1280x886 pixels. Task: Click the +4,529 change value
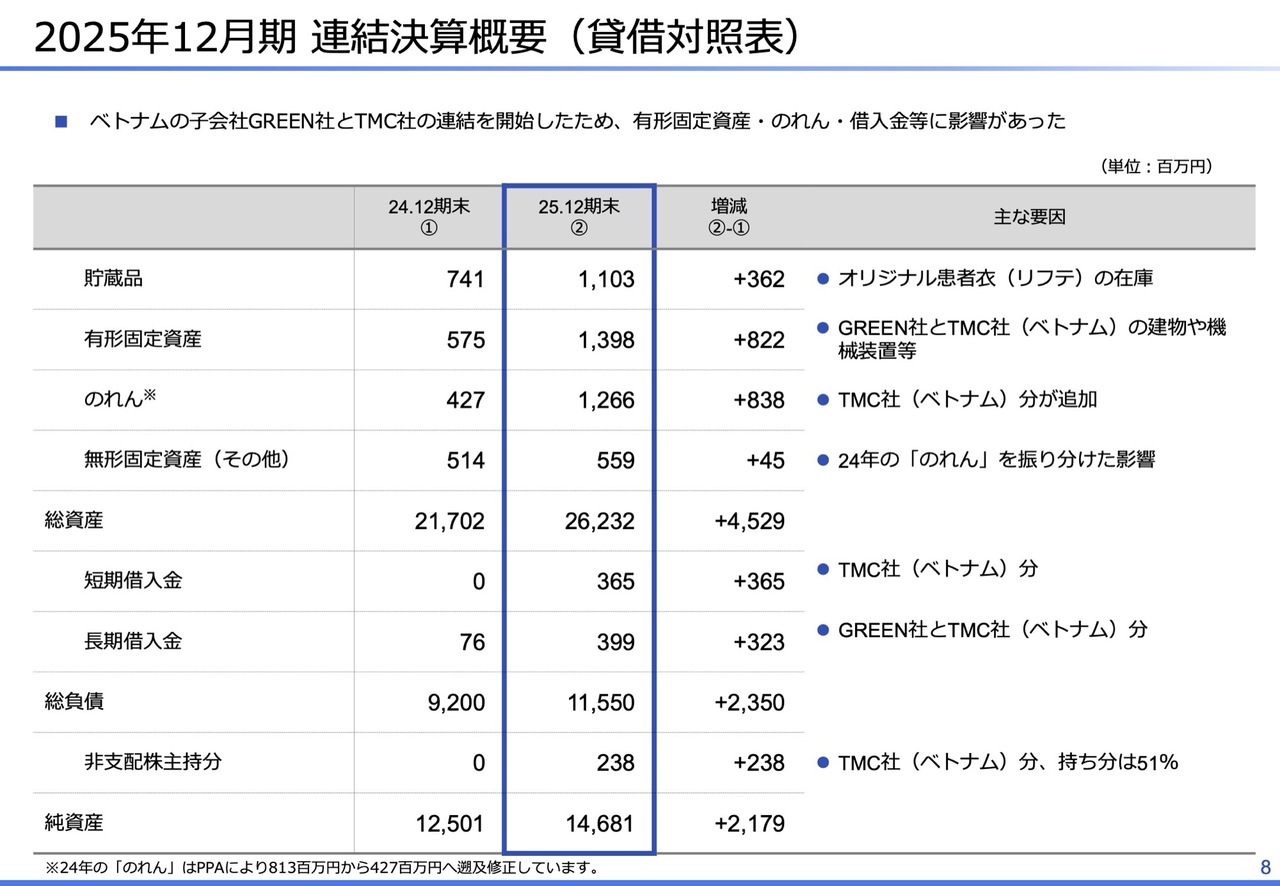pyautogui.click(x=750, y=521)
